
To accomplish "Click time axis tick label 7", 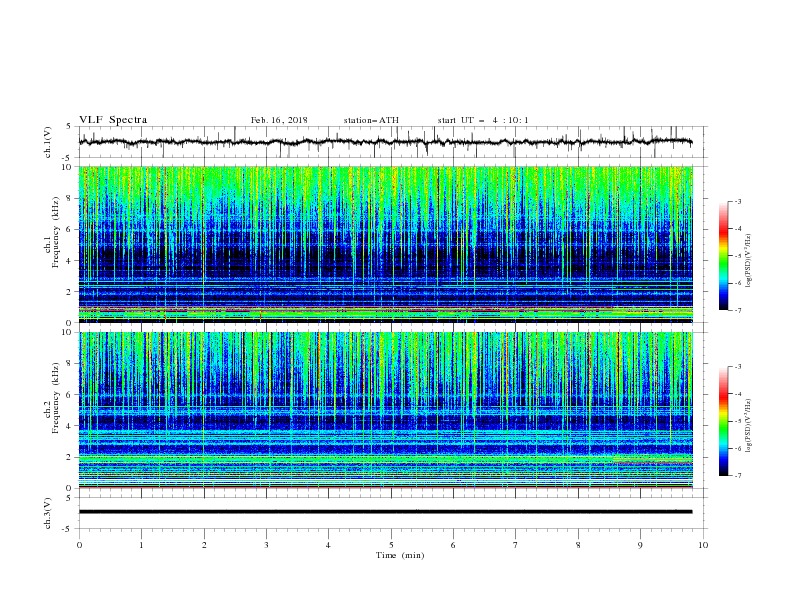I will tap(516, 545).
